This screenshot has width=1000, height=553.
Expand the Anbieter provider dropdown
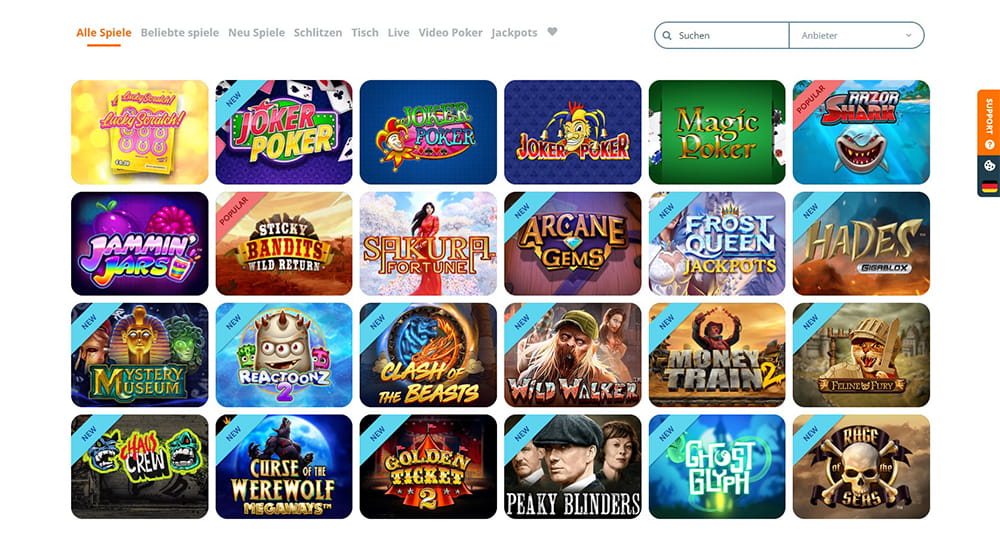click(x=857, y=36)
